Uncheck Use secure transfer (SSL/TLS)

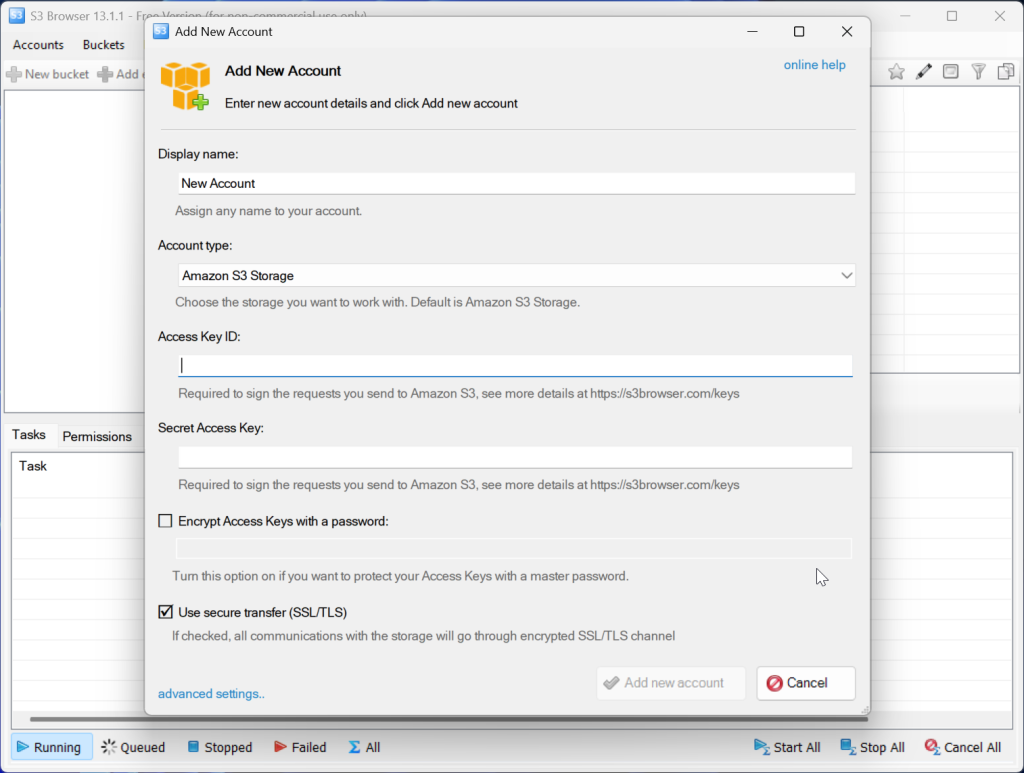[166, 612]
